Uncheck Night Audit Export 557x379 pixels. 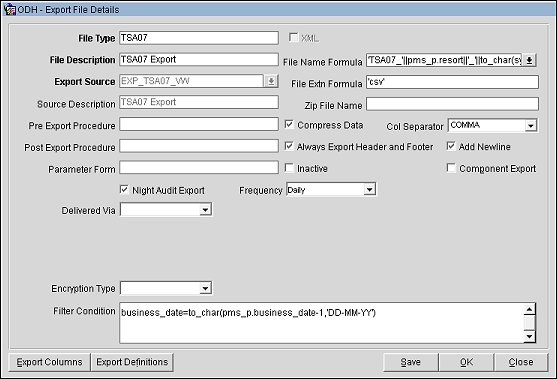click(124, 190)
